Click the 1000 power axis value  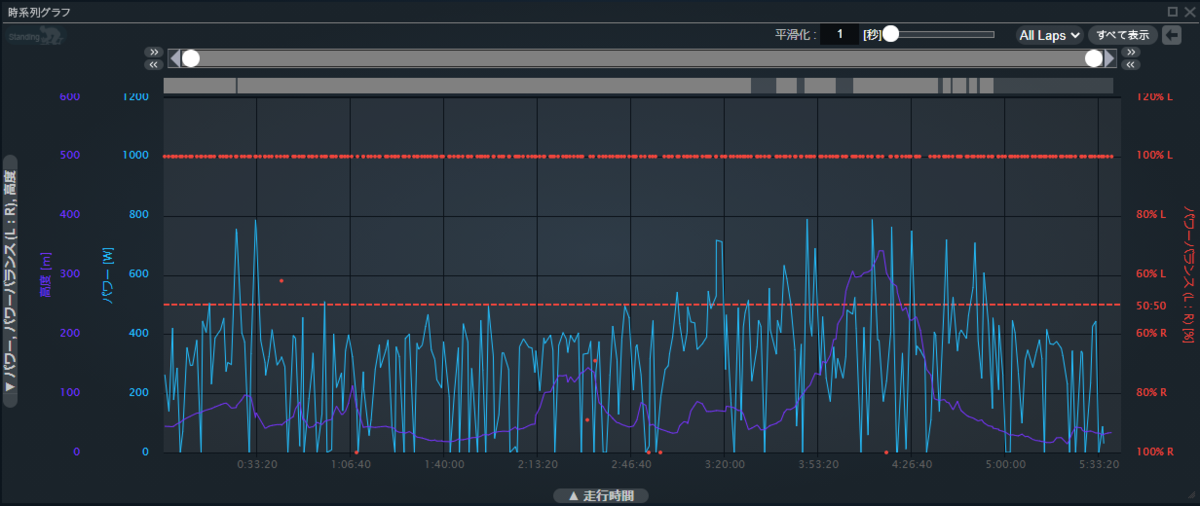pos(135,156)
